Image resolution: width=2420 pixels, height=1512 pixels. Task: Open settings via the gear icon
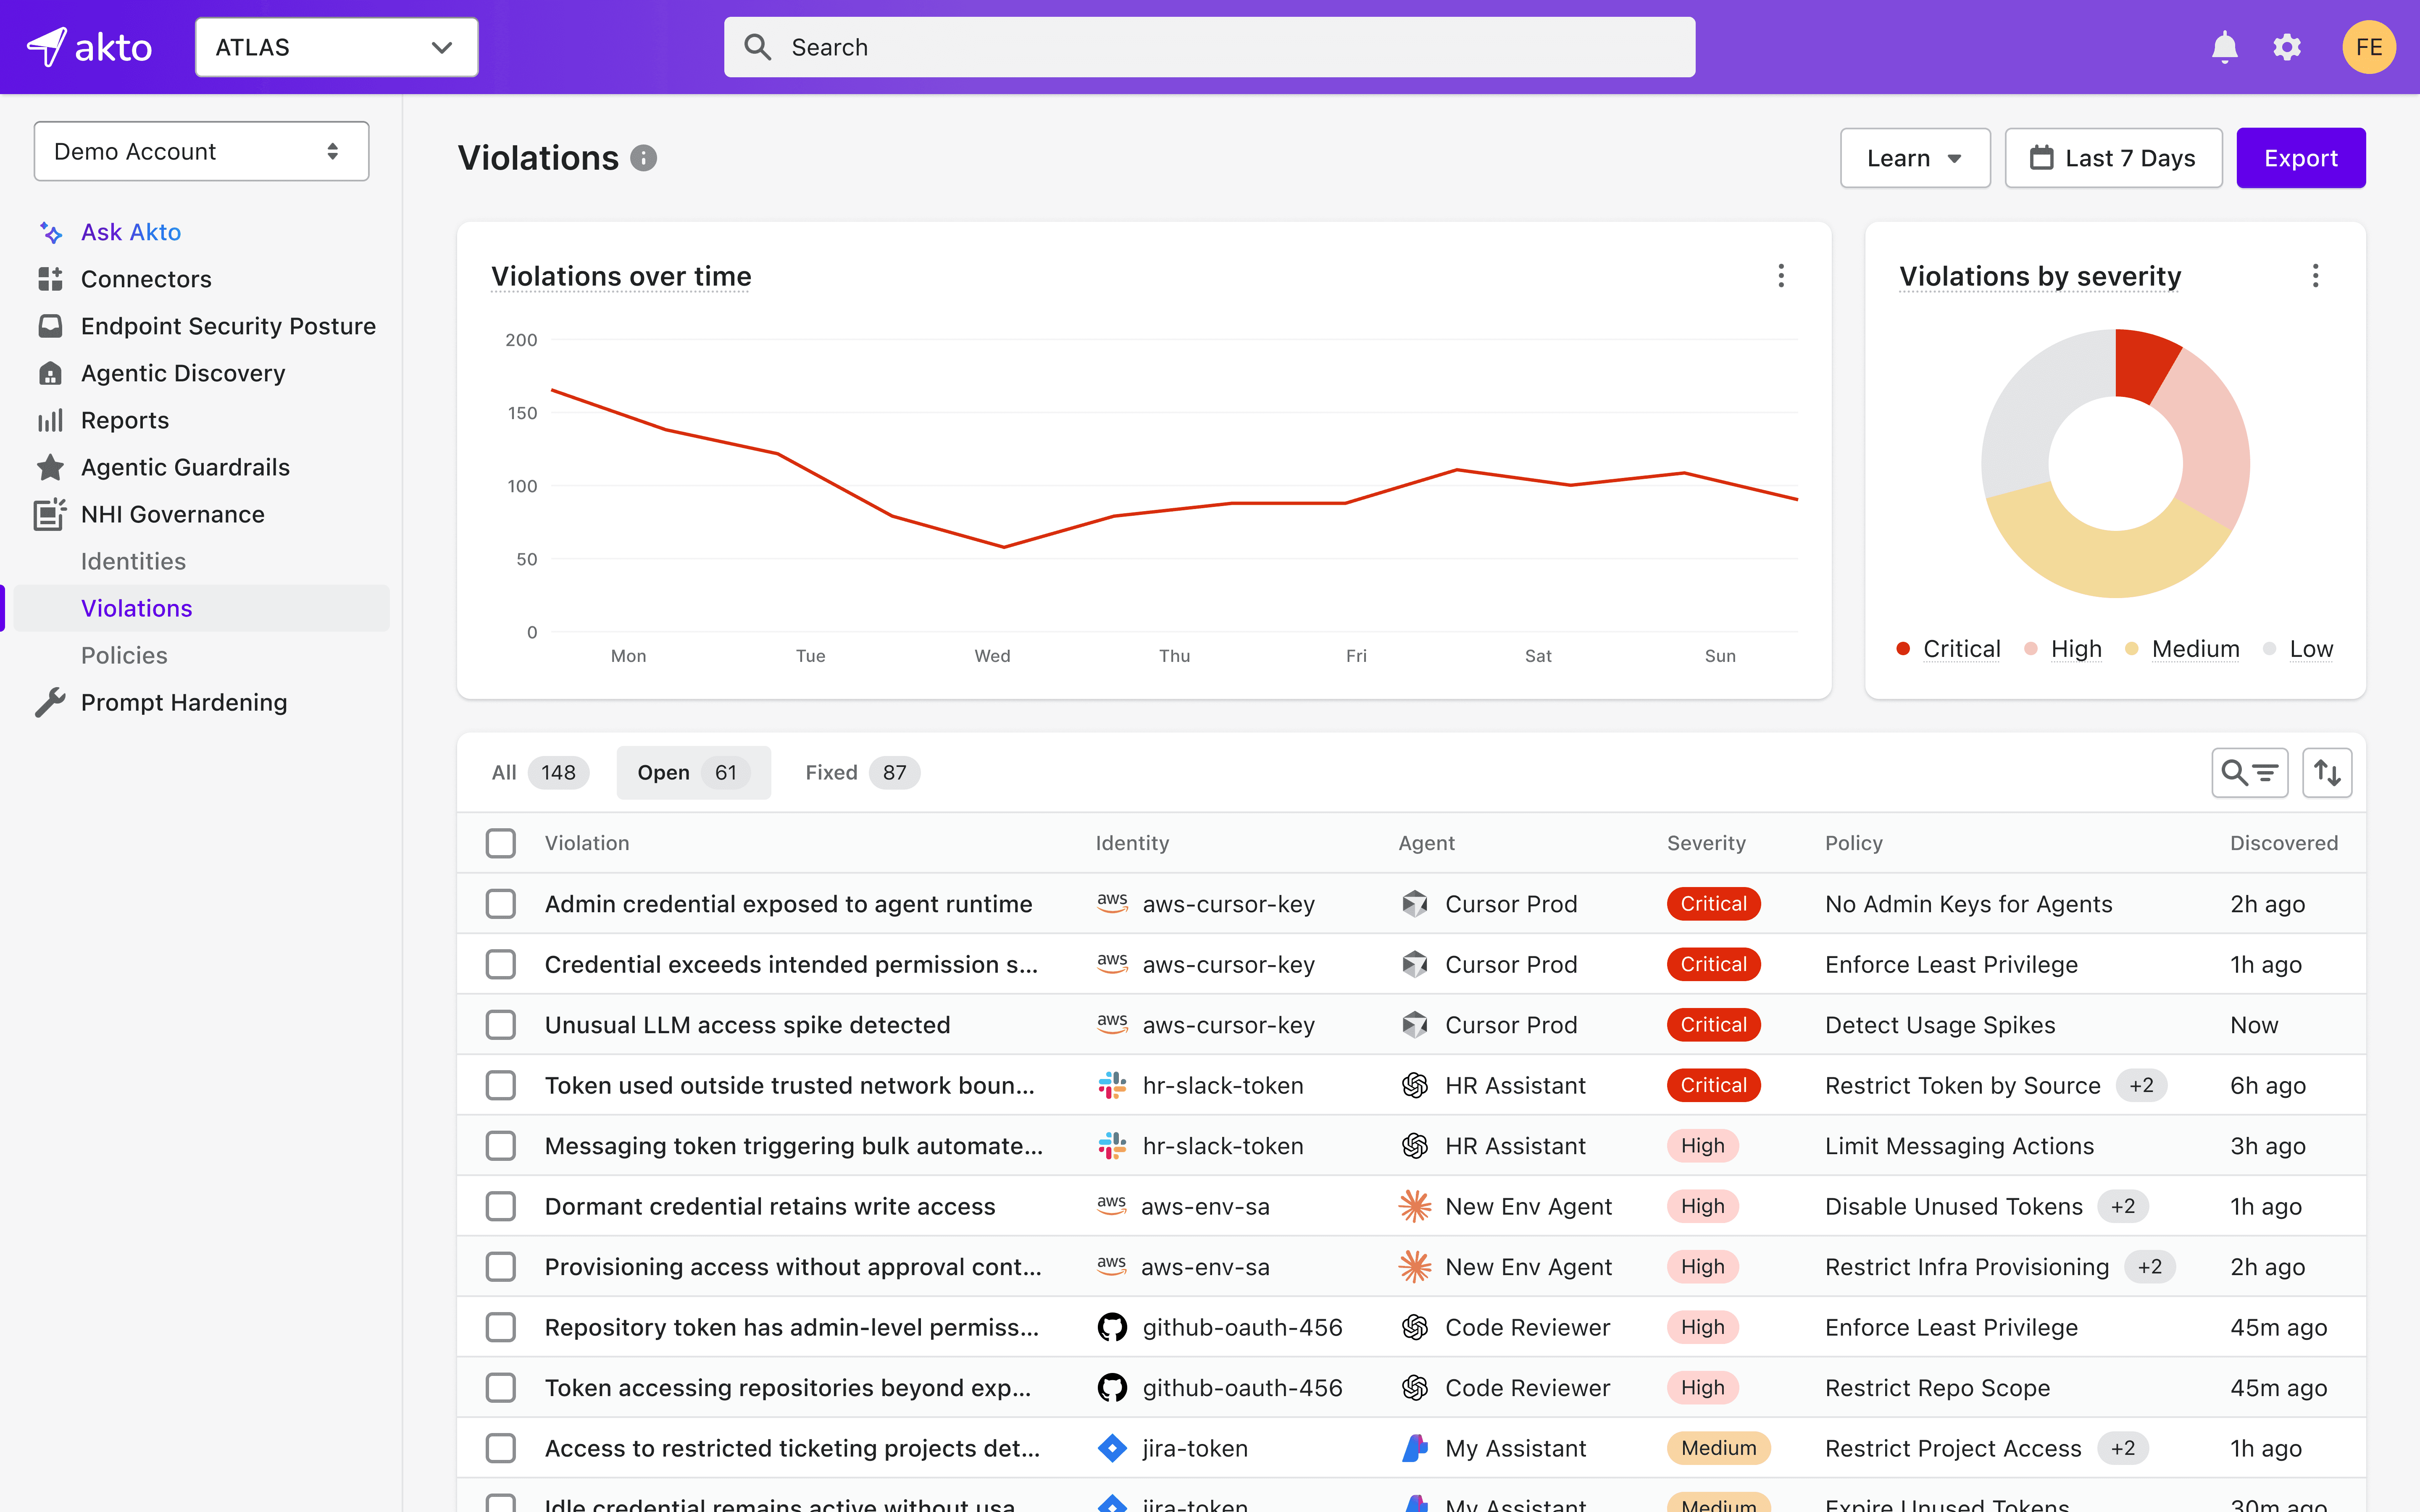click(2287, 47)
